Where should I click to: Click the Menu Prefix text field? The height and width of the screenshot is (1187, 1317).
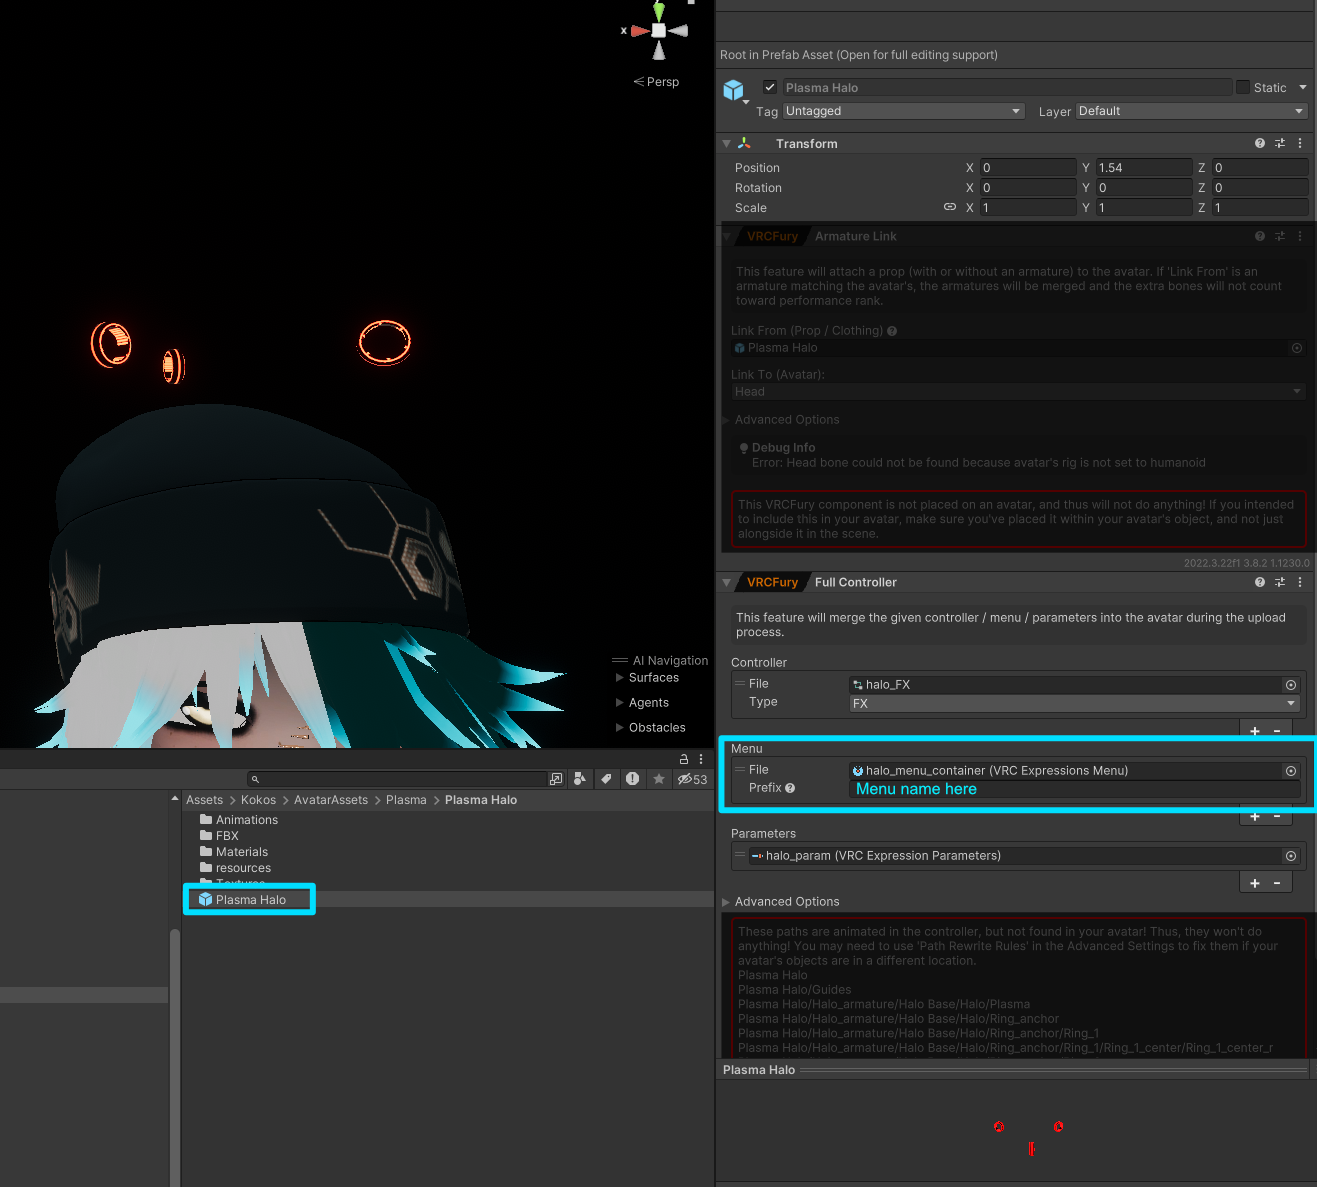tap(1074, 789)
